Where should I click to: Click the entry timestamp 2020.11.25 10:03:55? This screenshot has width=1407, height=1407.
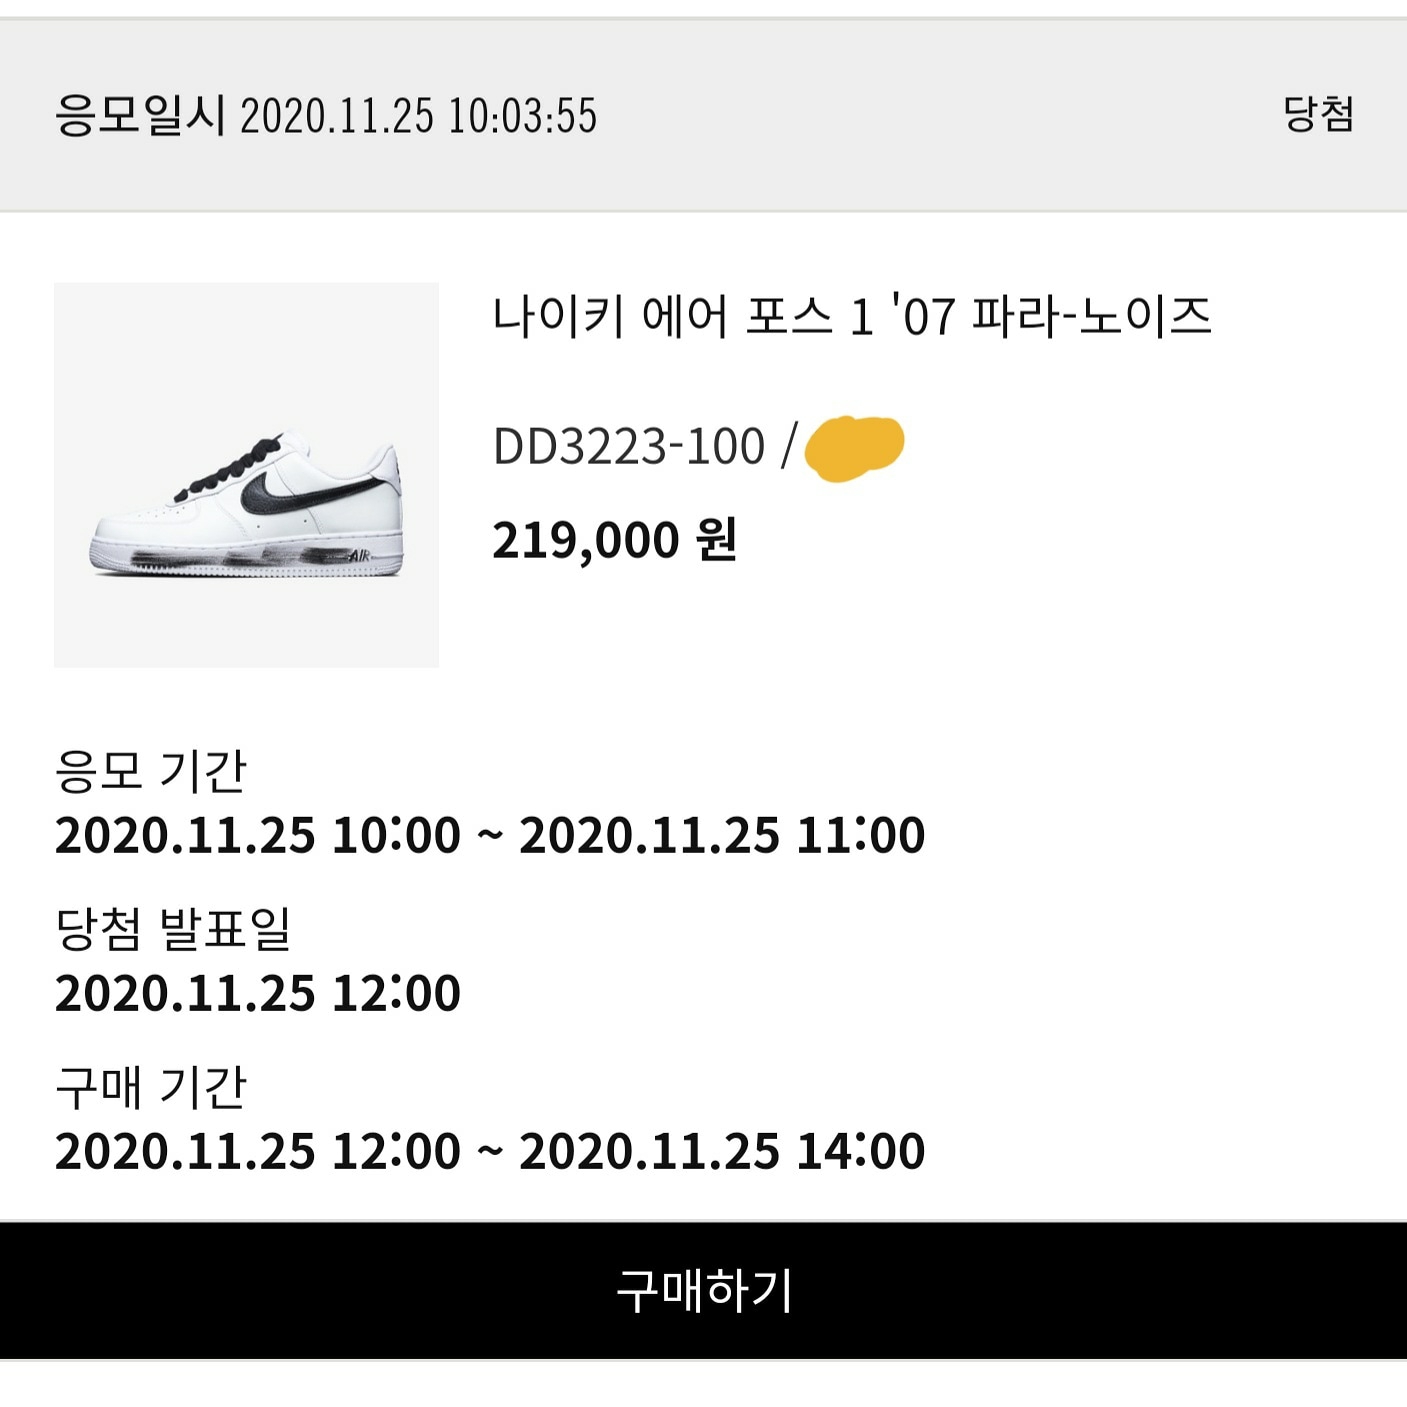(418, 116)
